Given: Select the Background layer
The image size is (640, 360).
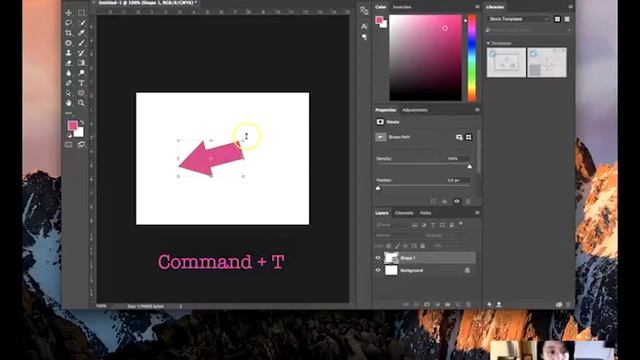Looking at the screenshot, I should [x=425, y=270].
